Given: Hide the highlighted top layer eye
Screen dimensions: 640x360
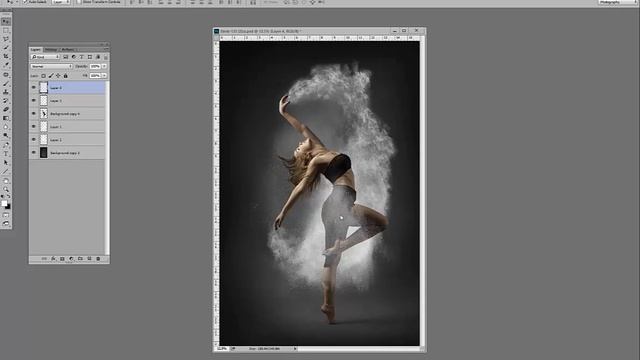Looking at the screenshot, I should click(34, 87).
